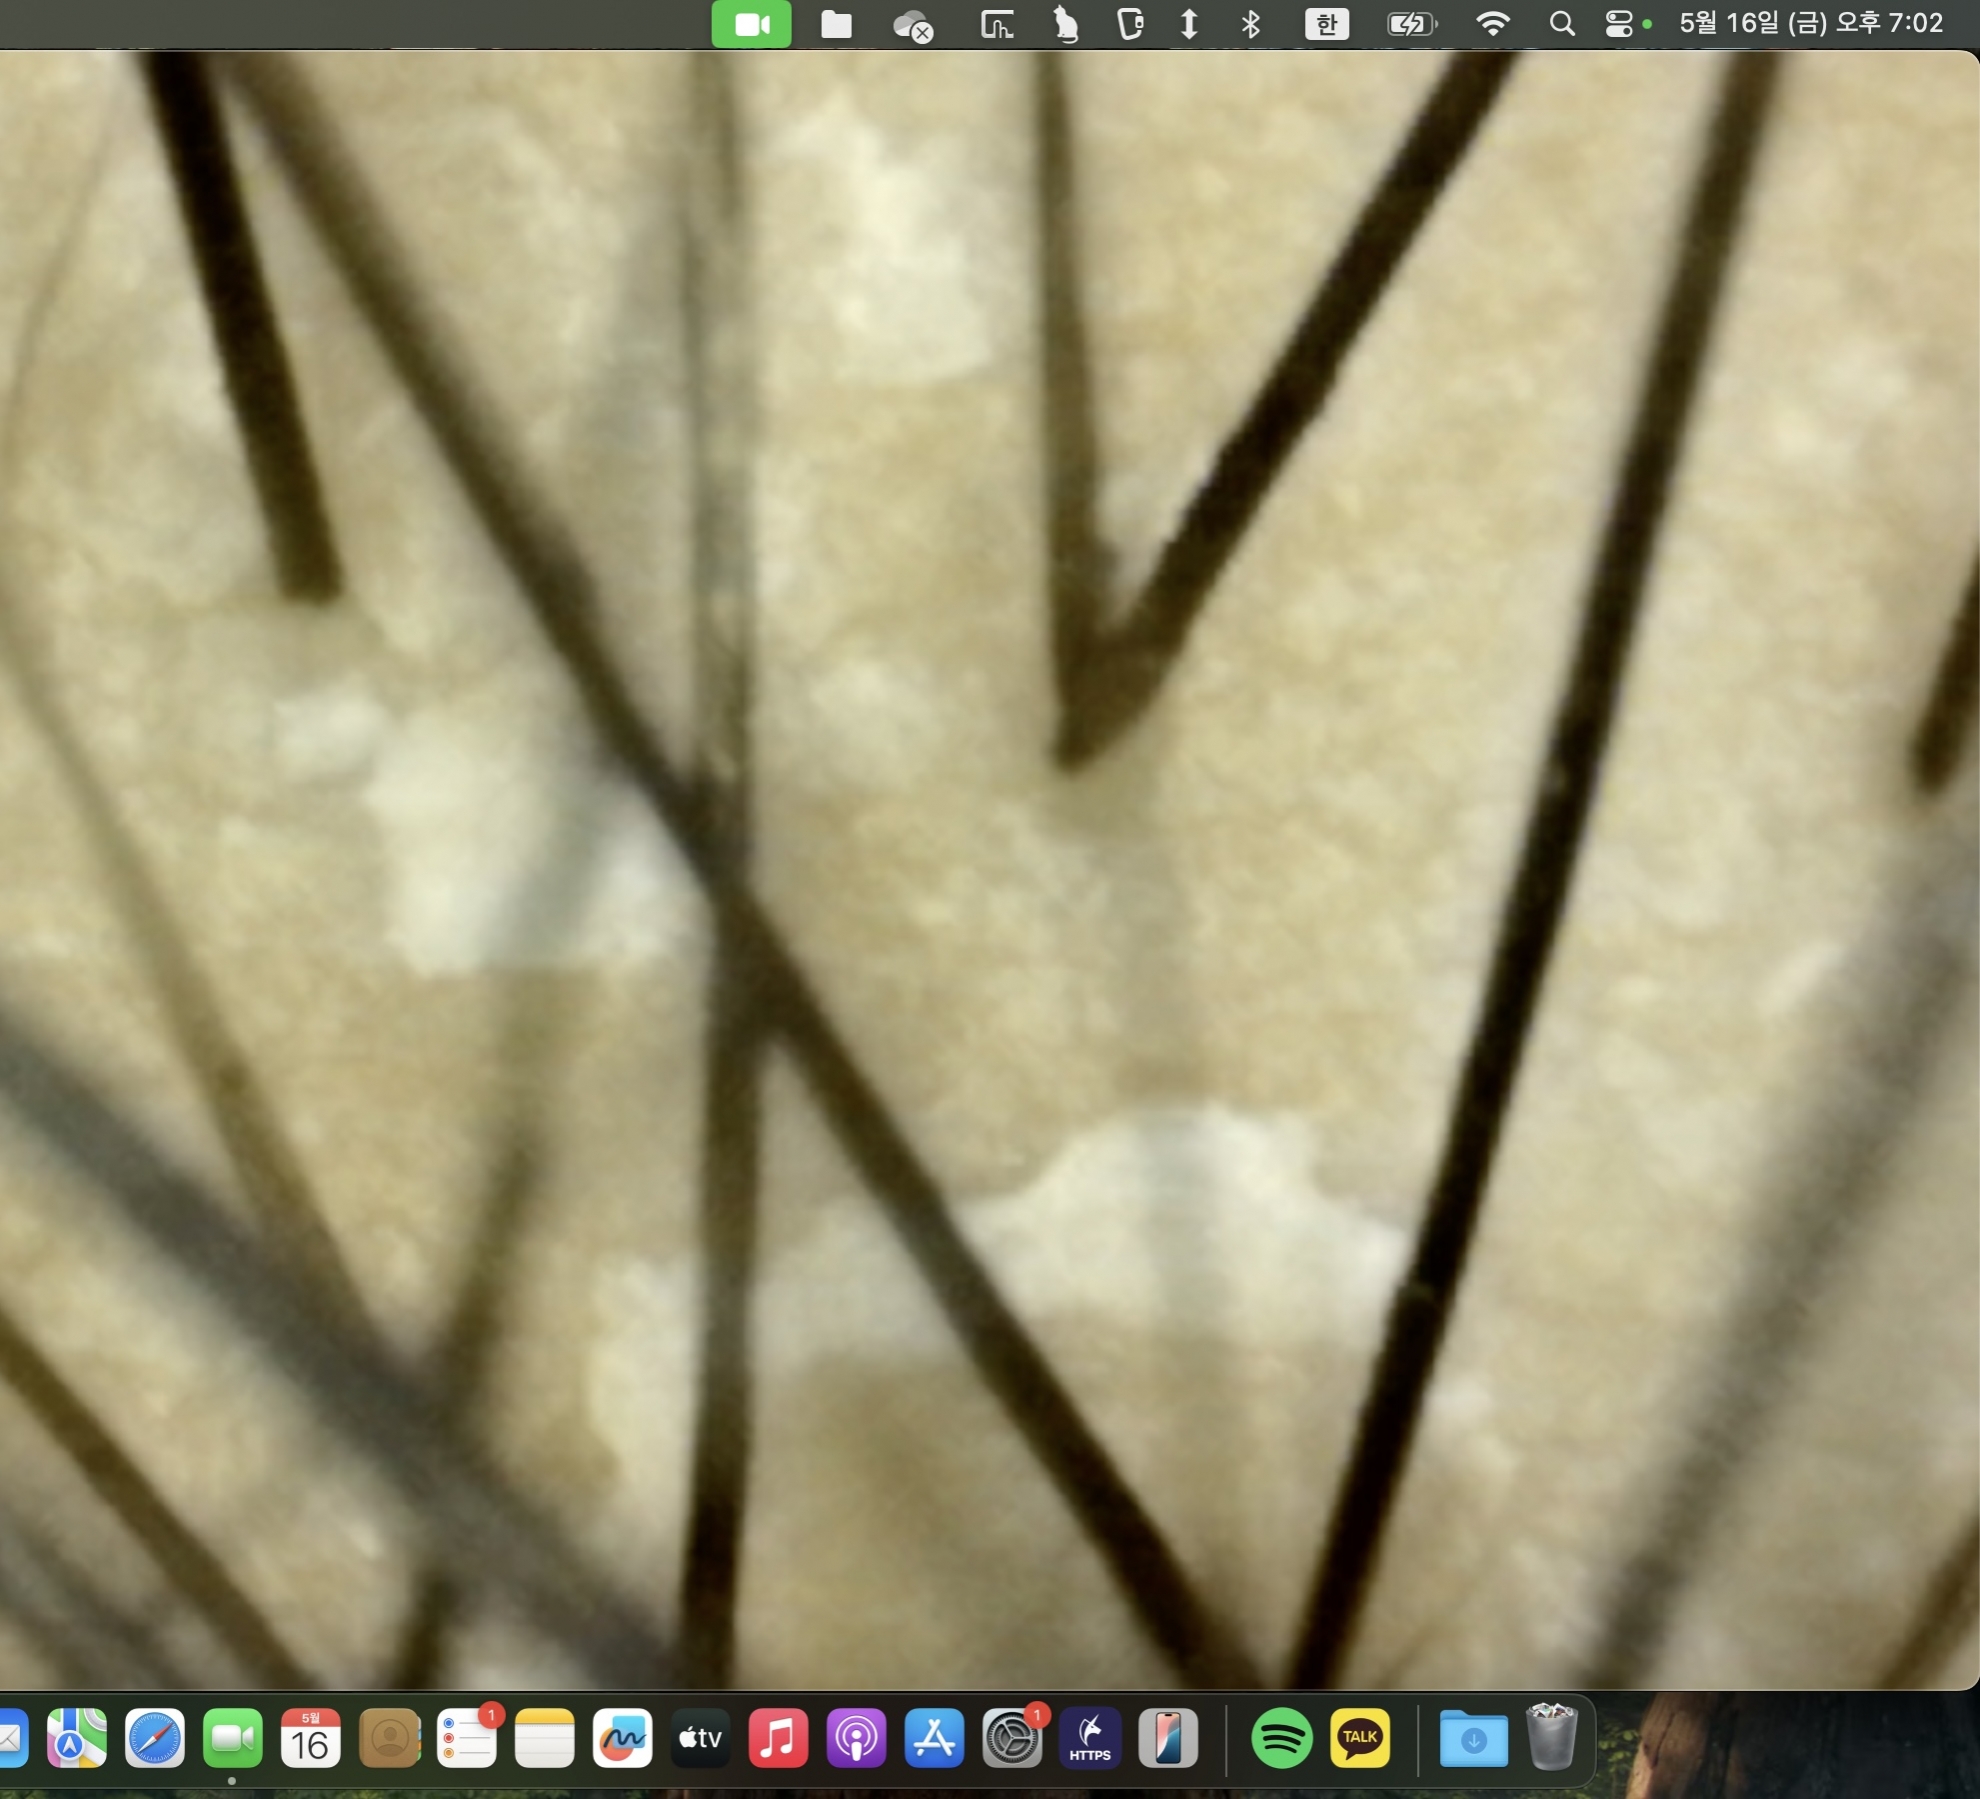Screen dimensions: 1980x1799
Task: Switch the Korean input source (한) menu
Action: click(1327, 24)
